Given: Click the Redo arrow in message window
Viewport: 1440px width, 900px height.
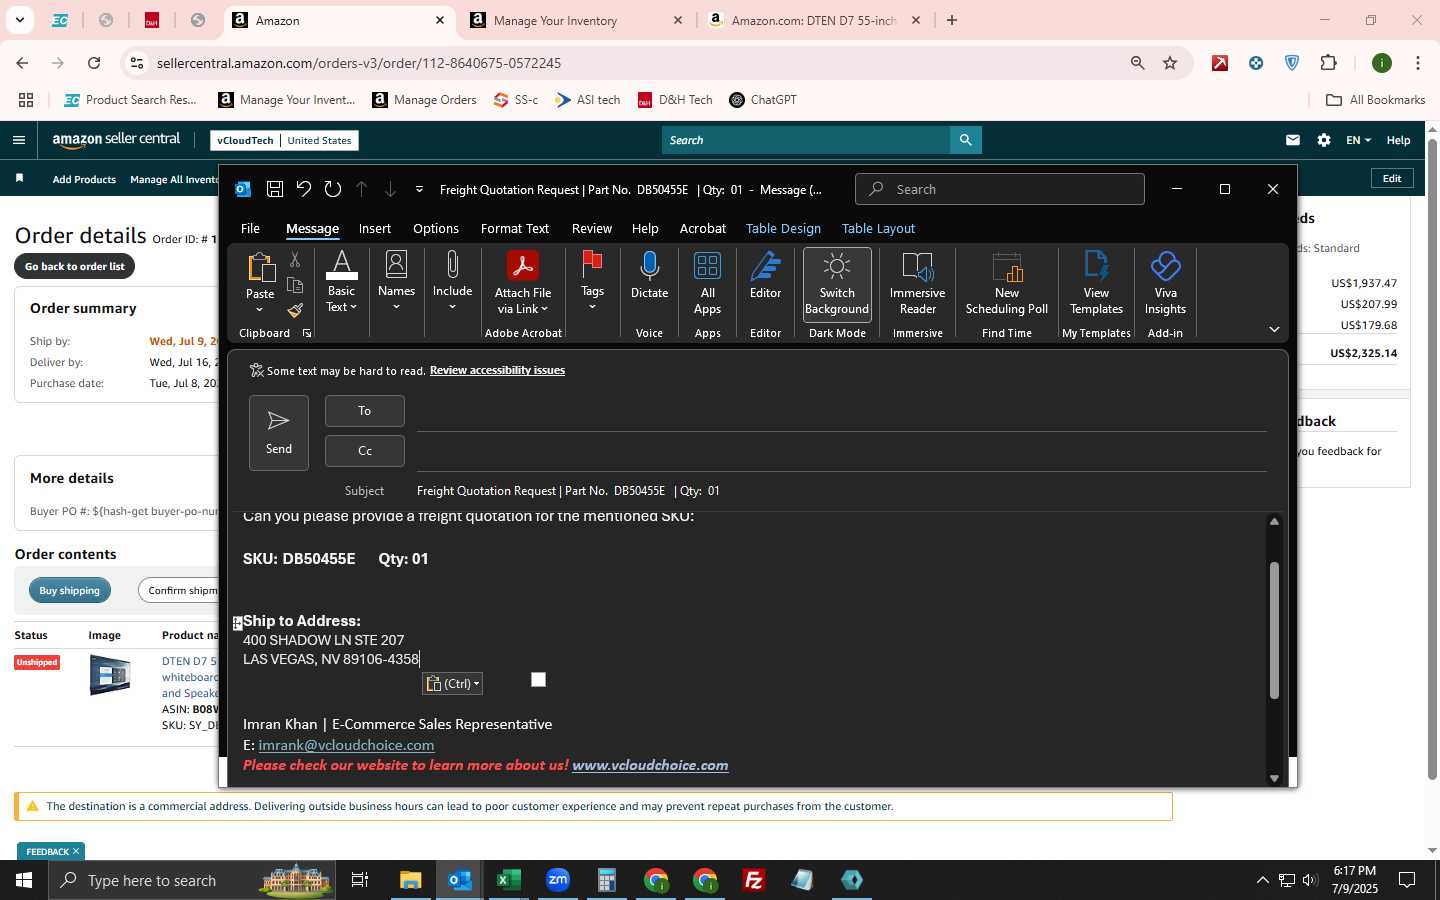Looking at the screenshot, I should tap(333, 189).
